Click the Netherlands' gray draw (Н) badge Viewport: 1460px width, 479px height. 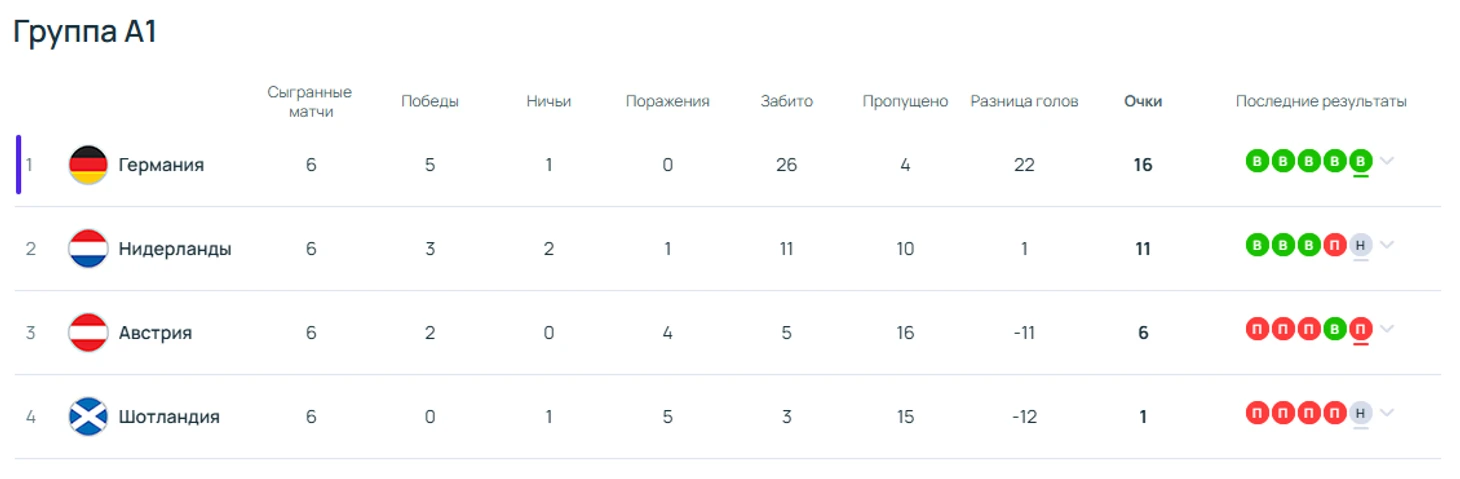[1360, 245]
